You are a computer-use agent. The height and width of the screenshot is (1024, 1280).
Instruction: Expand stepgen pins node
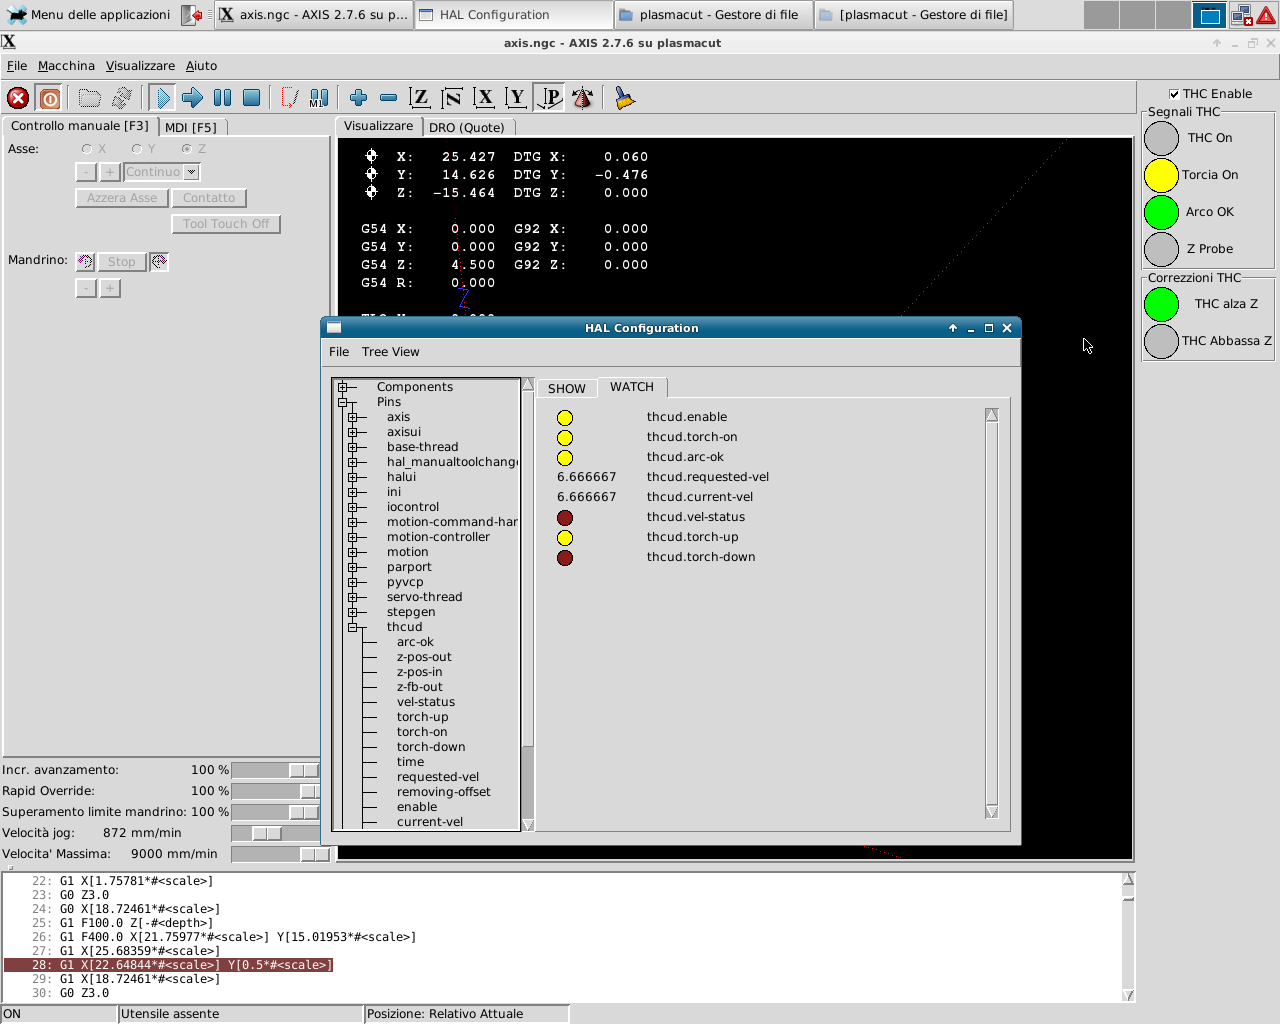pos(352,612)
